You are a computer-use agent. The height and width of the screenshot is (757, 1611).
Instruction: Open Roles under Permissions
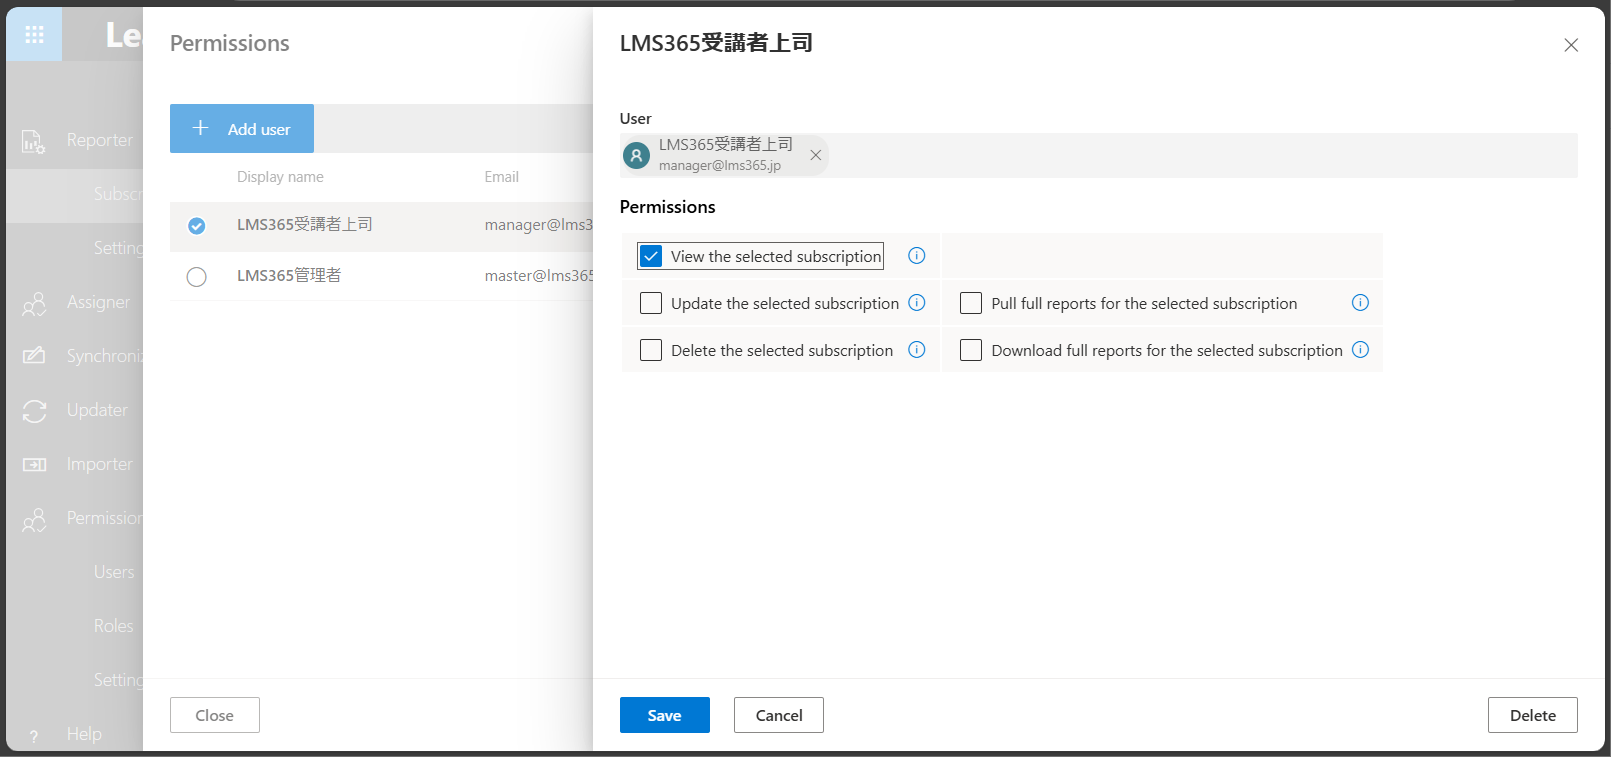114,626
